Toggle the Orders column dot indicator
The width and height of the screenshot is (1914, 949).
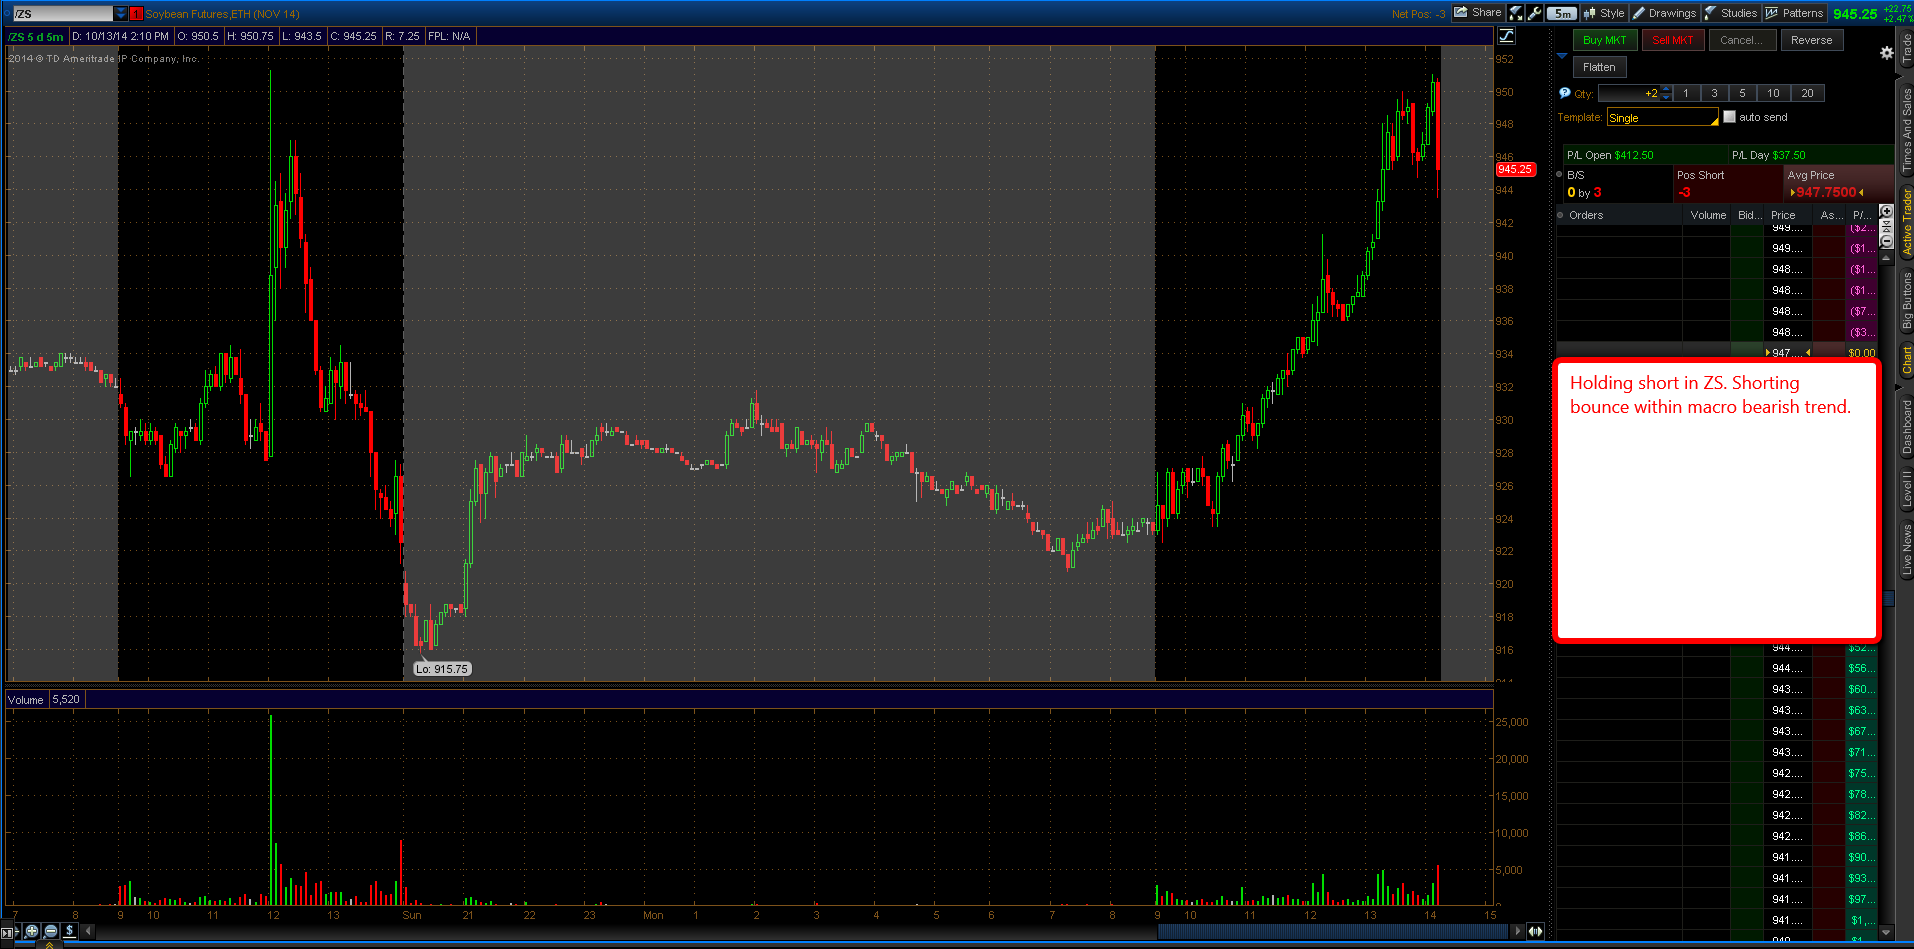(1561, 215)
